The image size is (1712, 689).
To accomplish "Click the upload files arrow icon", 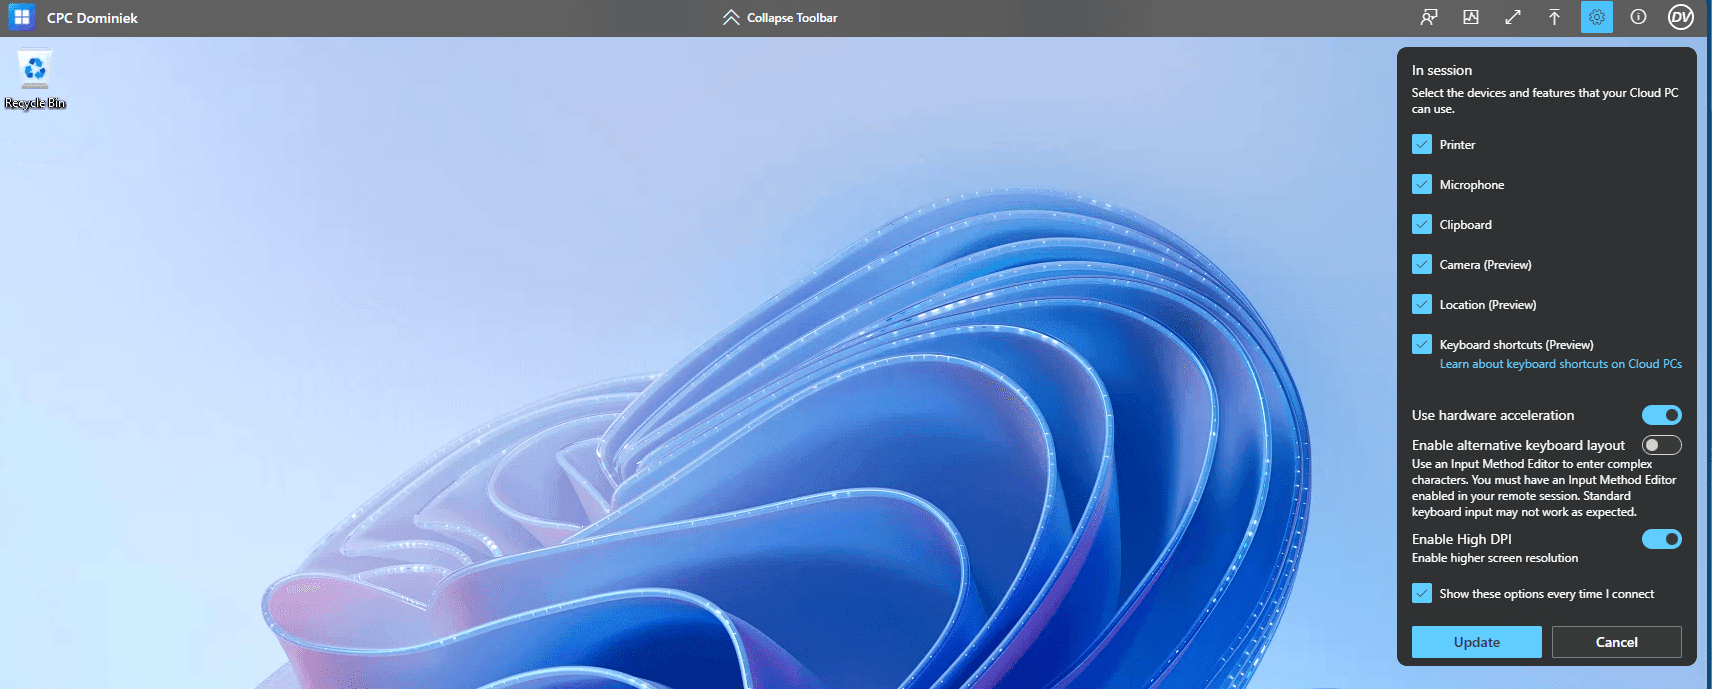I will pyautogui.click(x=1554, y=17).
